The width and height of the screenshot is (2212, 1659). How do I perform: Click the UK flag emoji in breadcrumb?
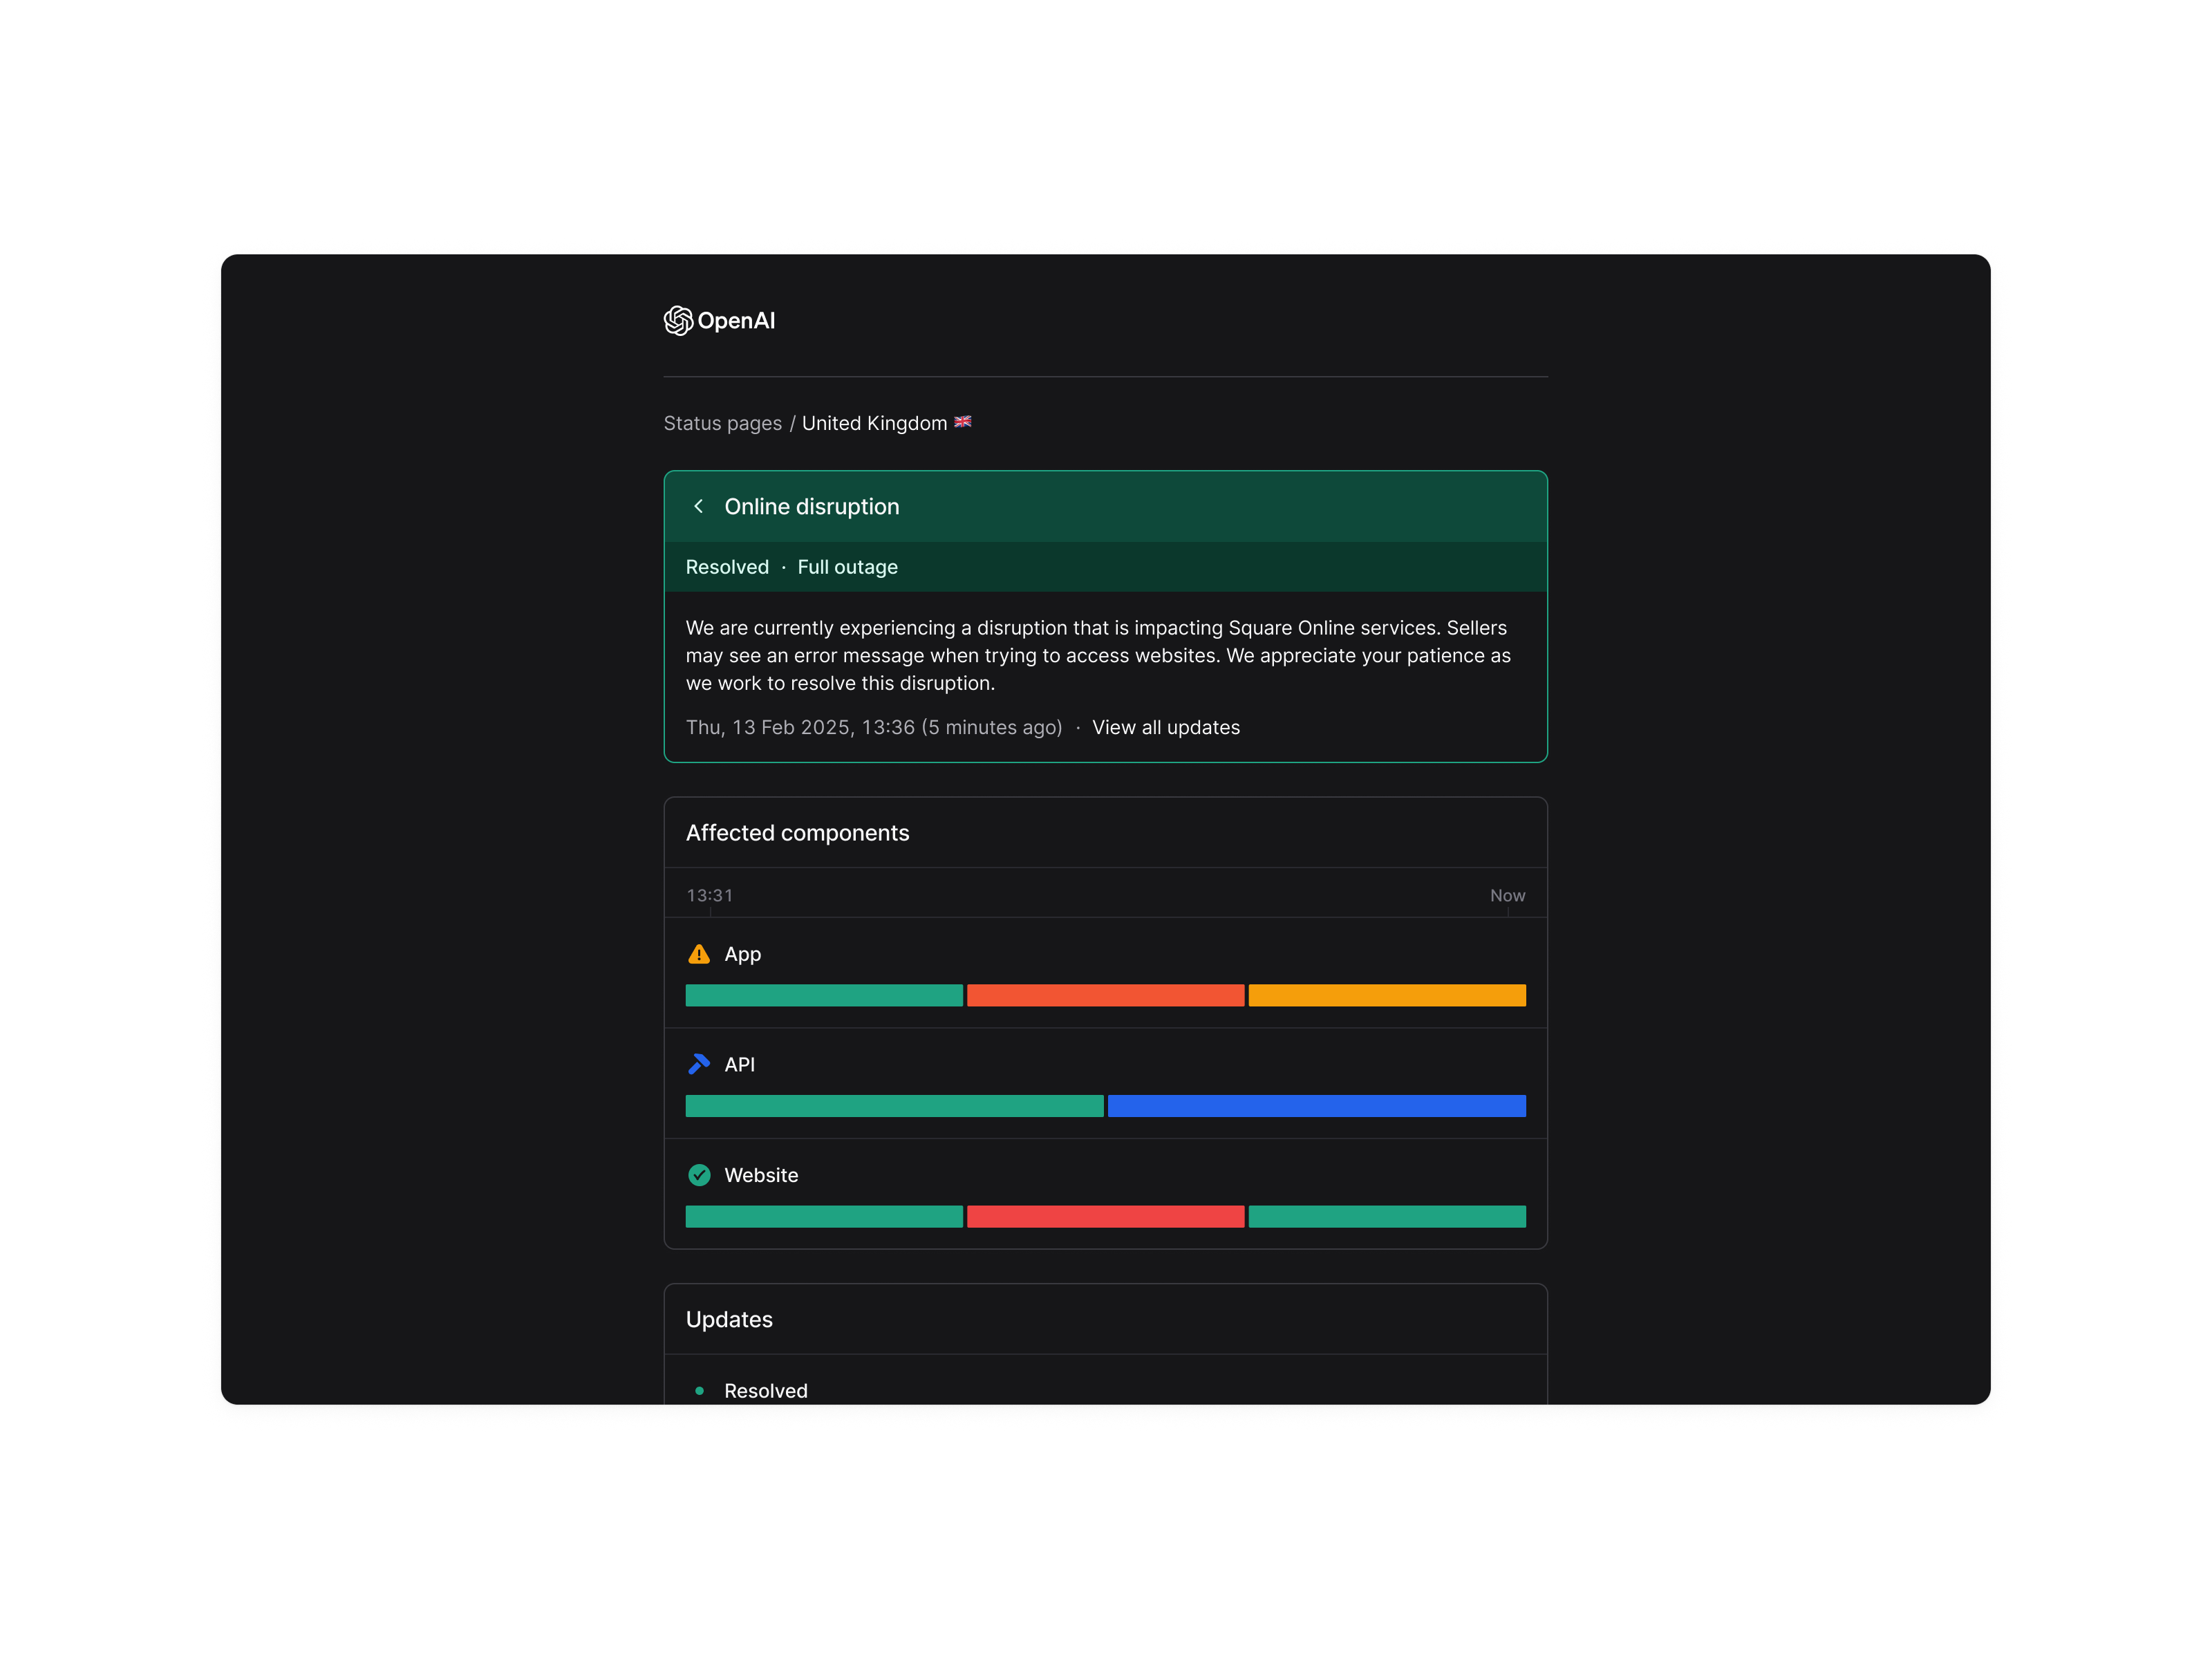(962, 422)
